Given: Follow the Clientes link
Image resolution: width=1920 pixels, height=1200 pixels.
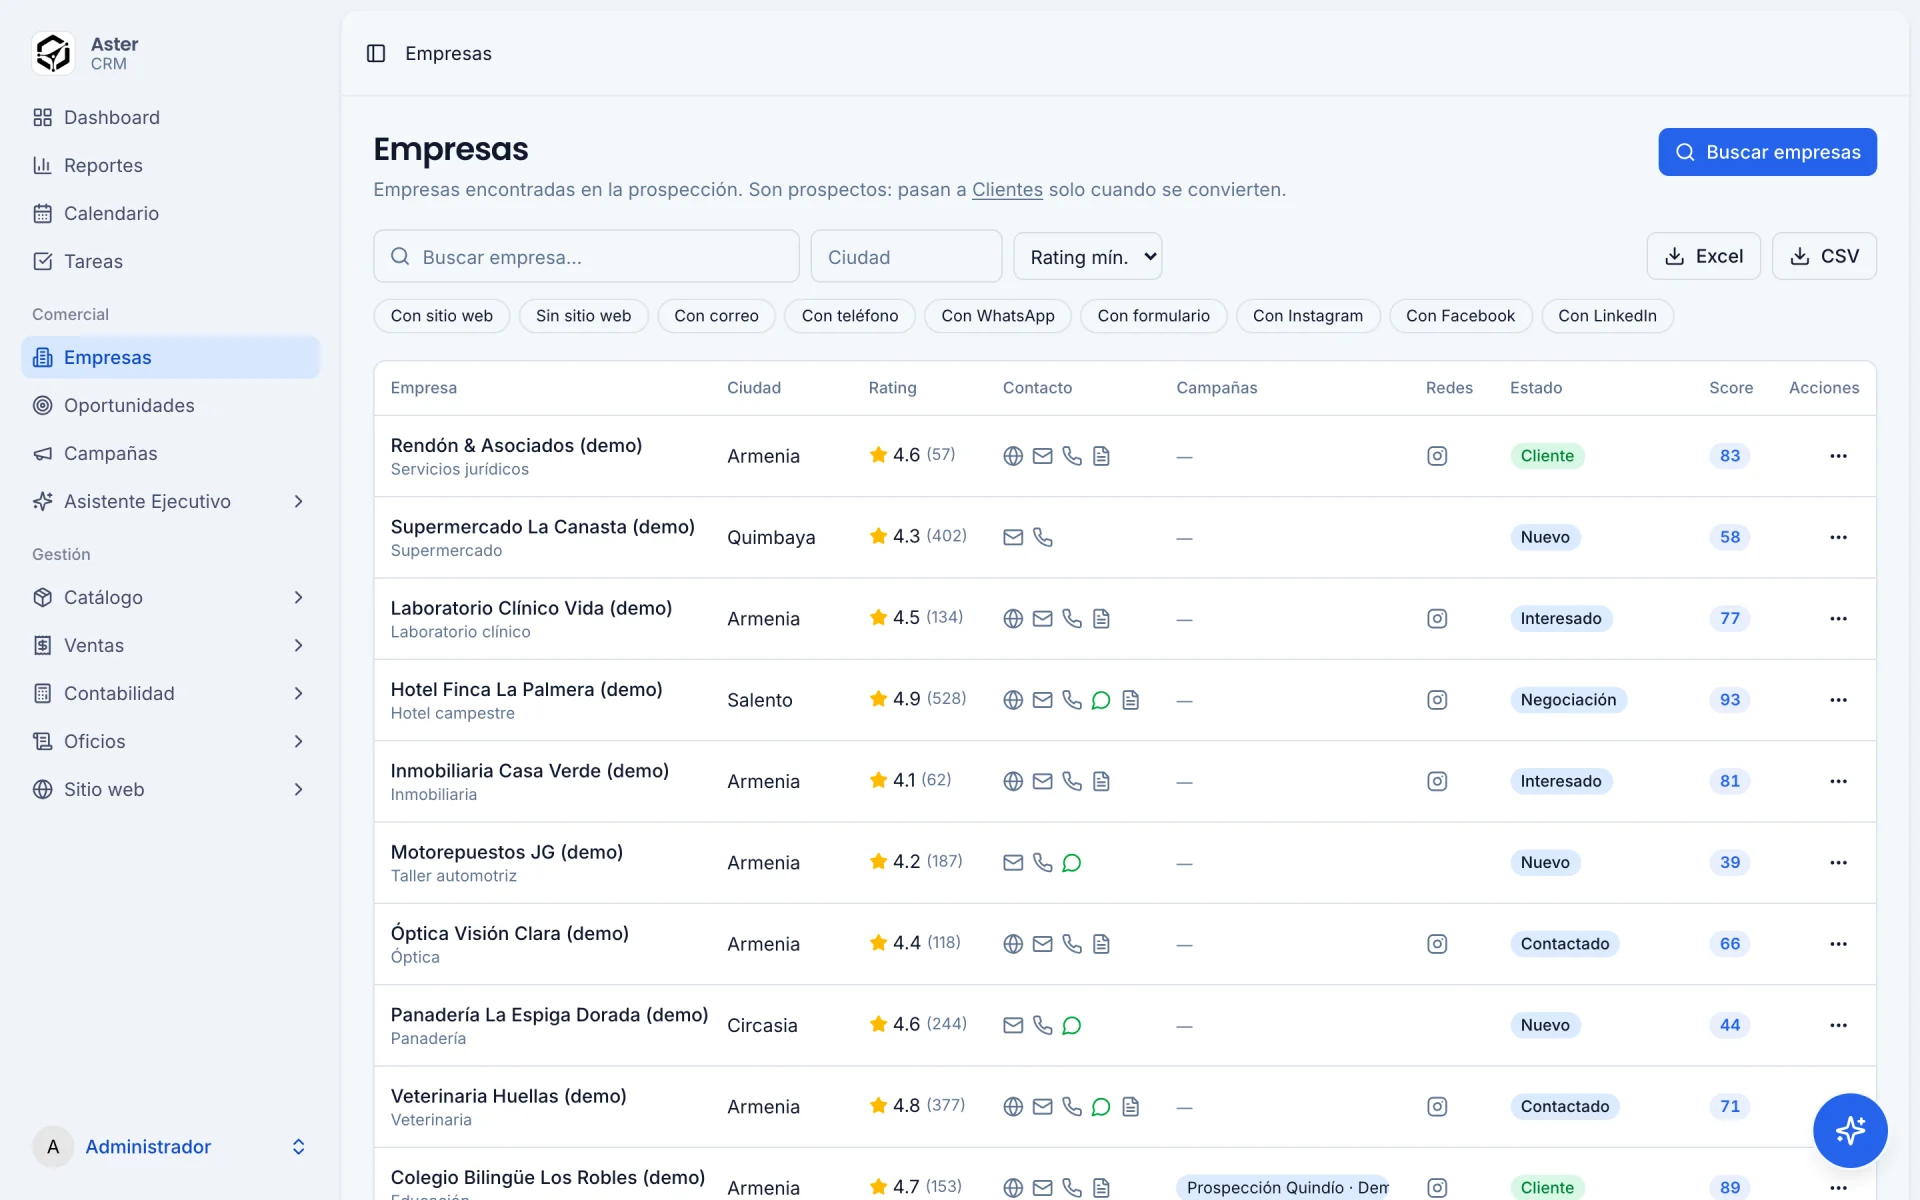Looking at the screenshot, I should coord(1007,189).
